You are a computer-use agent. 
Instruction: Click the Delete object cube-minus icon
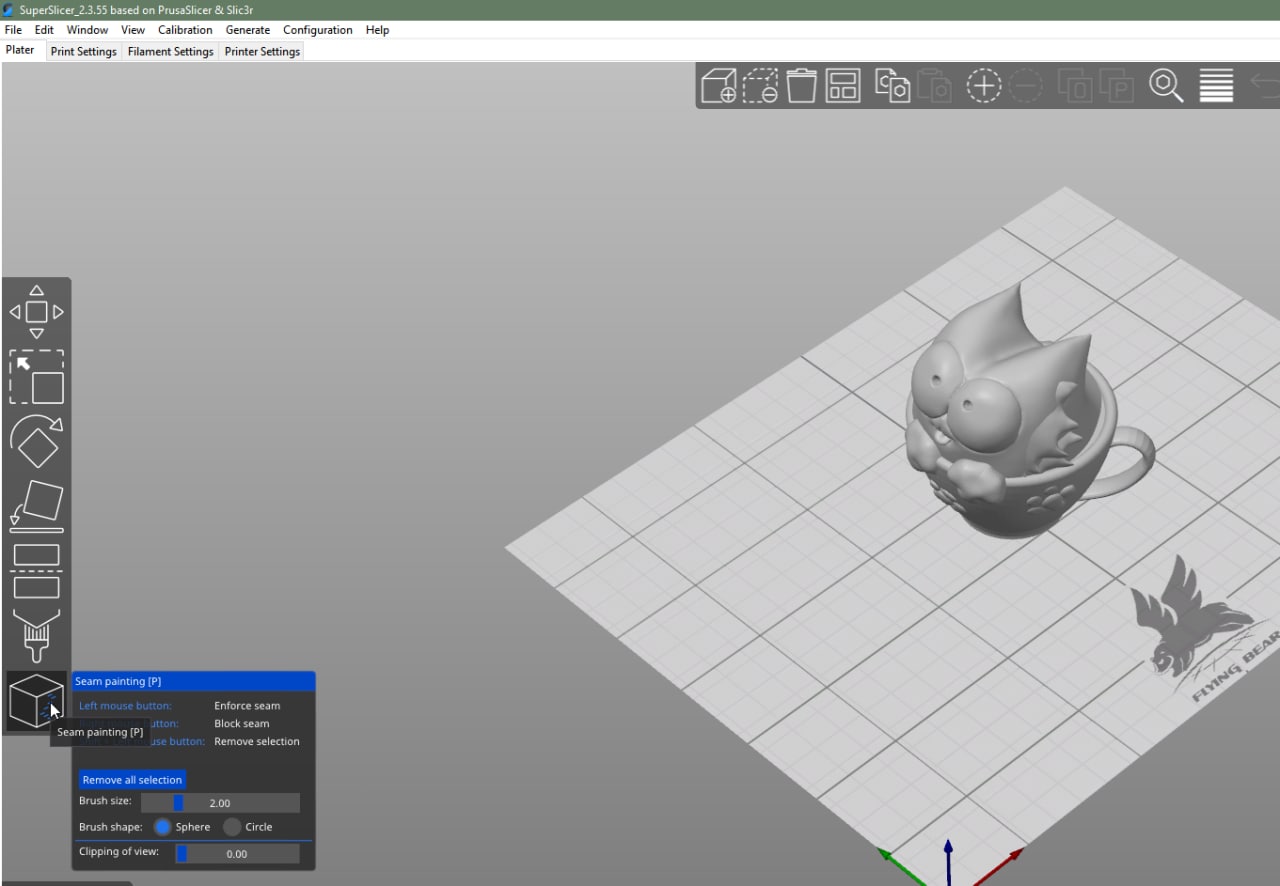click(x=761, y=86)
